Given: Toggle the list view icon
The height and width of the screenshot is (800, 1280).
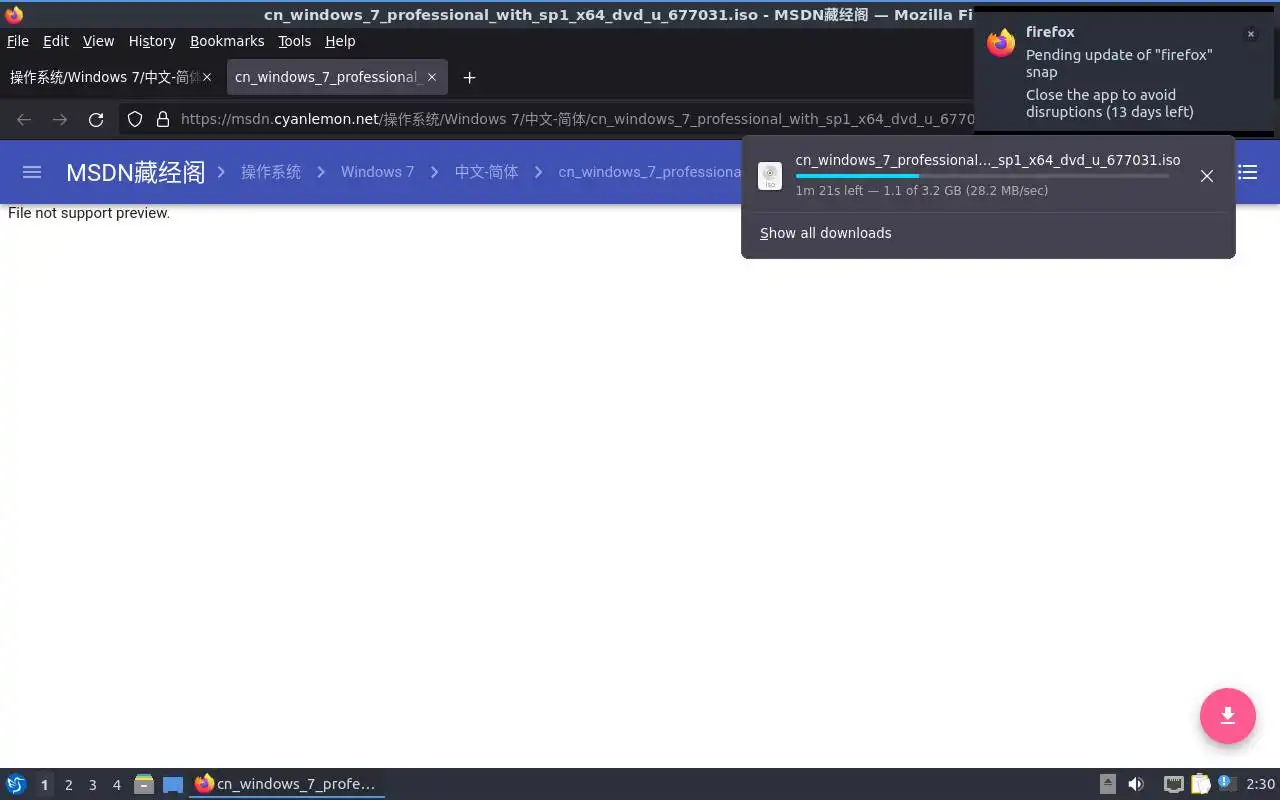Looking at the screenshot, I should click(x=1248, y=172).
